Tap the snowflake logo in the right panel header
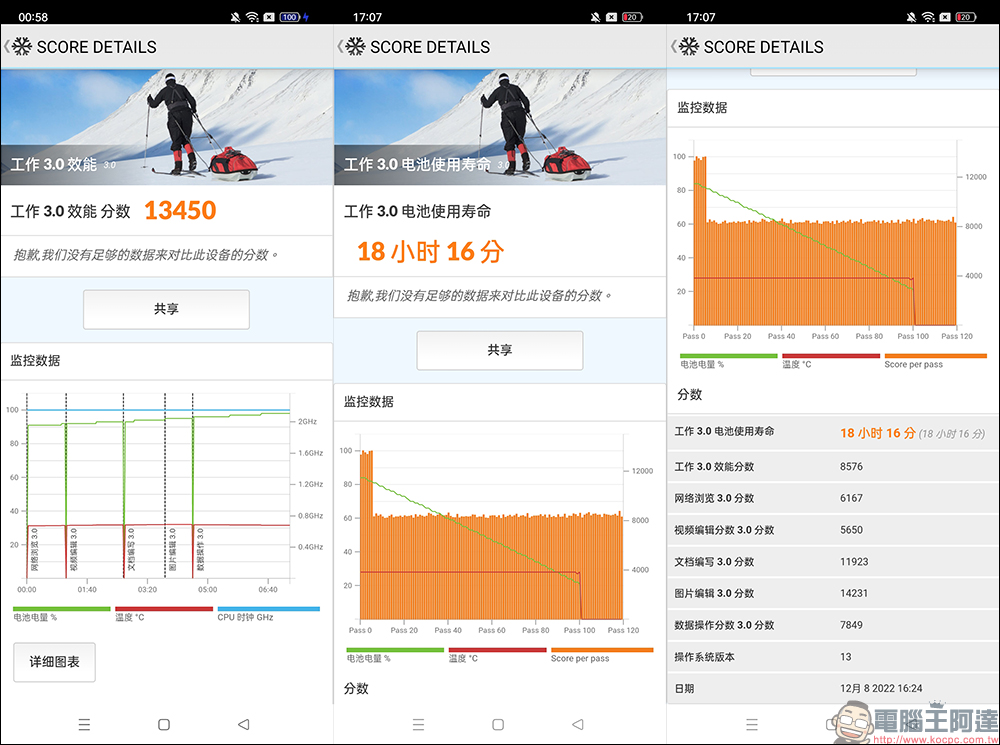Image resolution: width=1000 pixels, height=745 pixels. [688, 47]
